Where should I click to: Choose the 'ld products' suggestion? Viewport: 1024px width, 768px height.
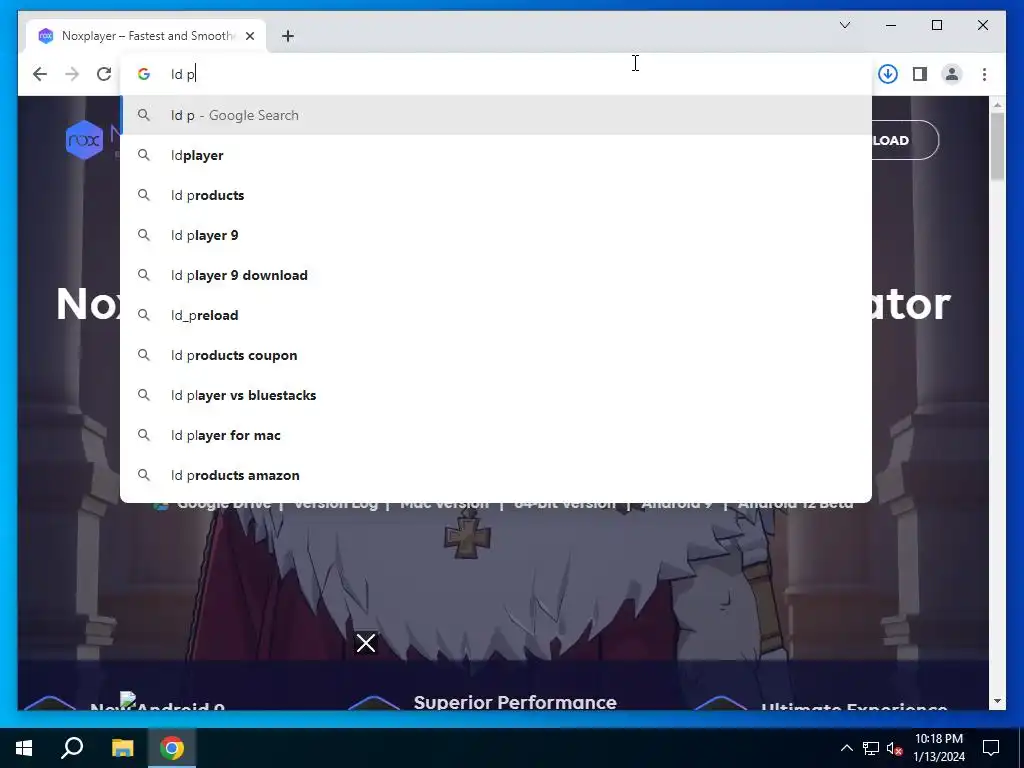point(496,195)
